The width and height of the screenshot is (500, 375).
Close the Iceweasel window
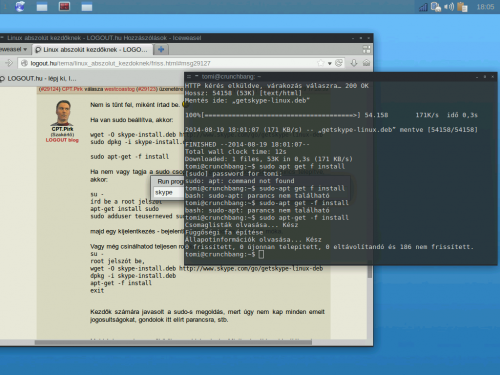(368, 38)
